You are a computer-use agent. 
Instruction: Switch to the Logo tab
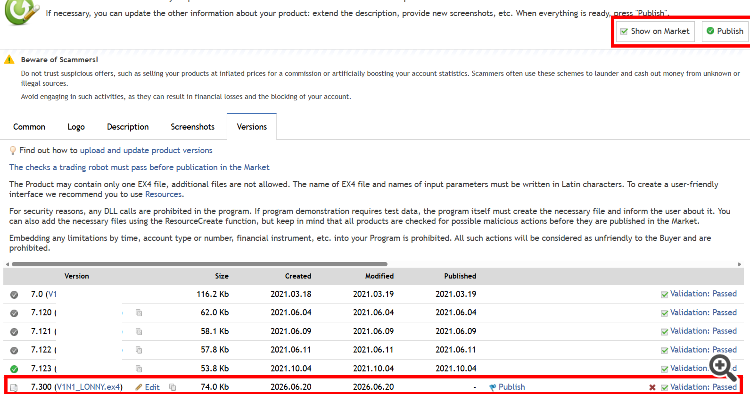[x=76, y=127]
